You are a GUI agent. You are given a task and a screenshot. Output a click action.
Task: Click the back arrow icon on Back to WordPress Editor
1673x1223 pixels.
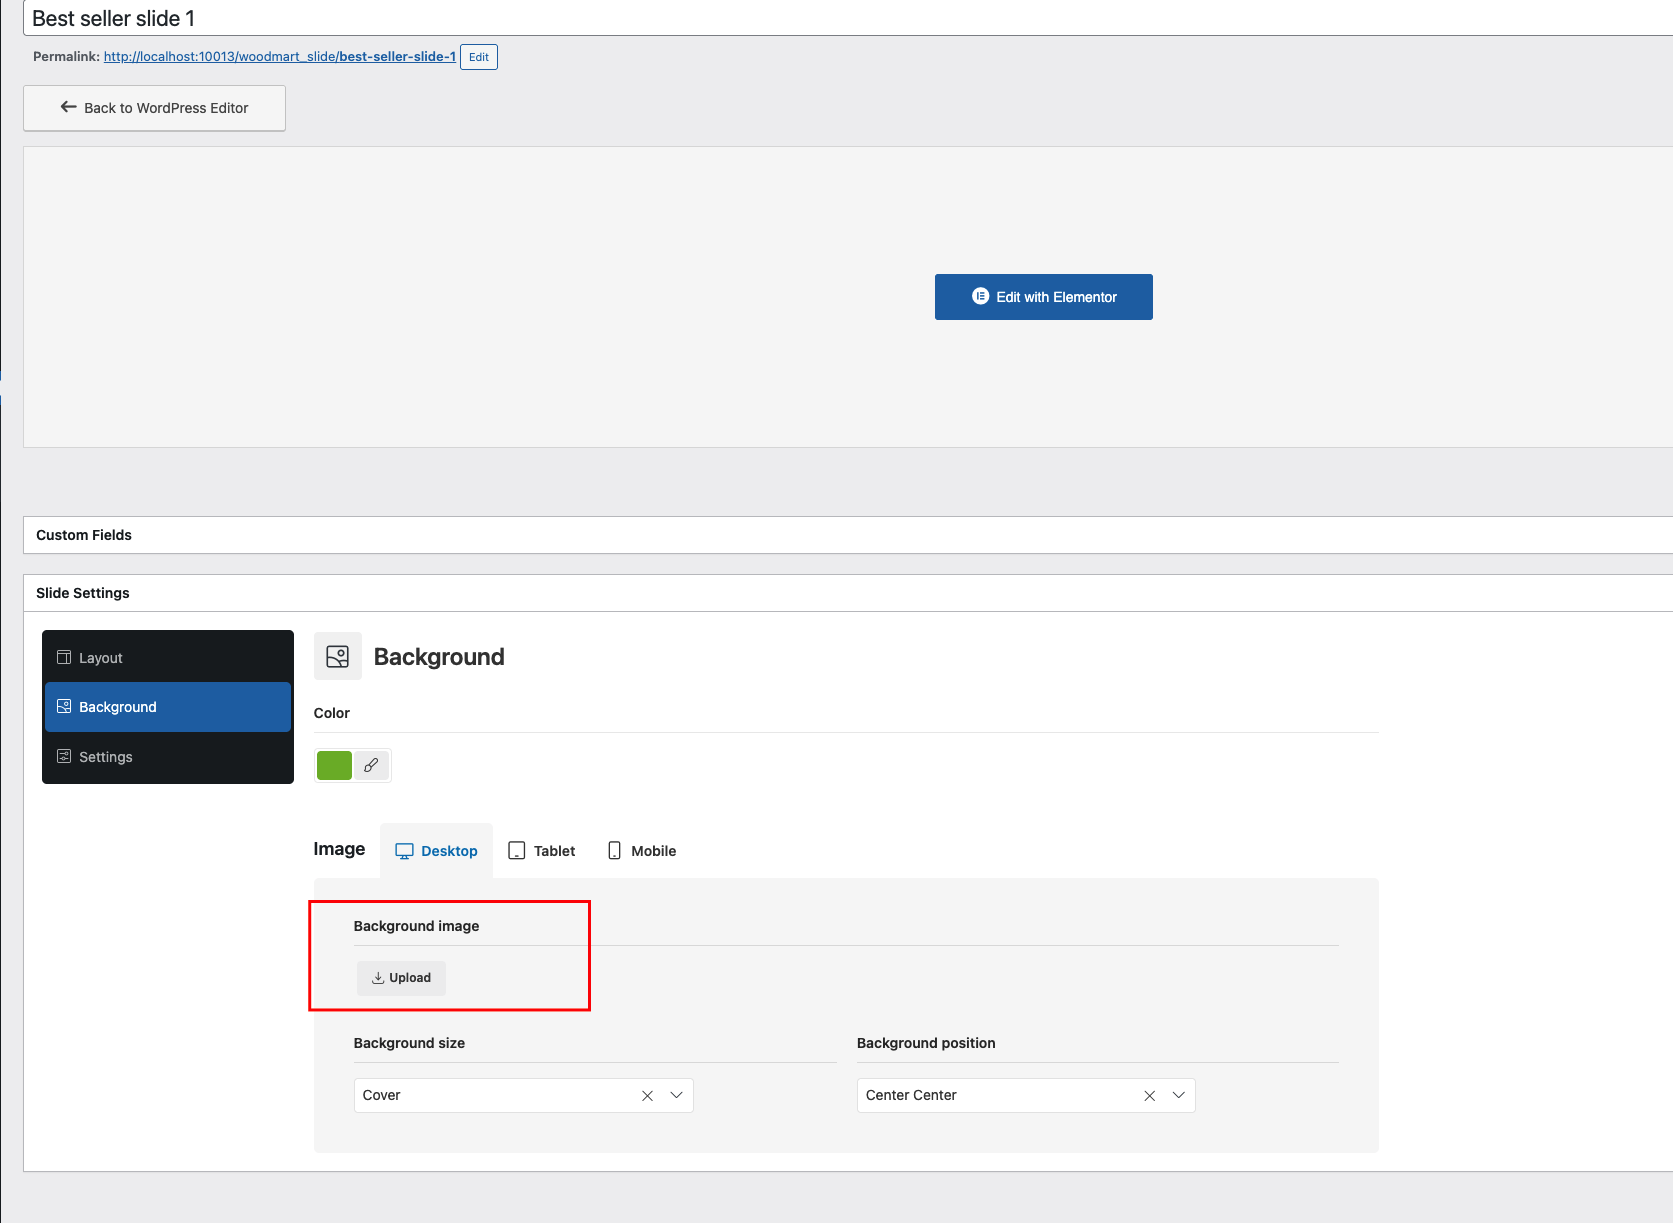68,107
